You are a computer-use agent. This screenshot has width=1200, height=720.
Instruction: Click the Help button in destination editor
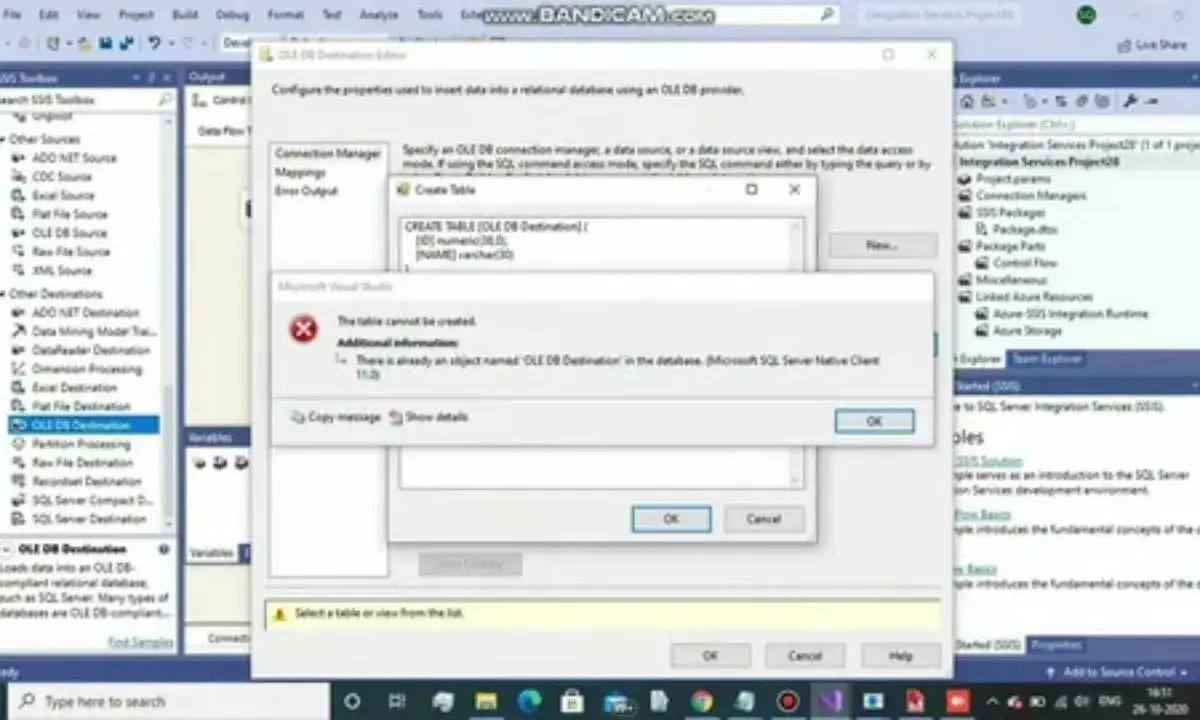click(900, 656)
